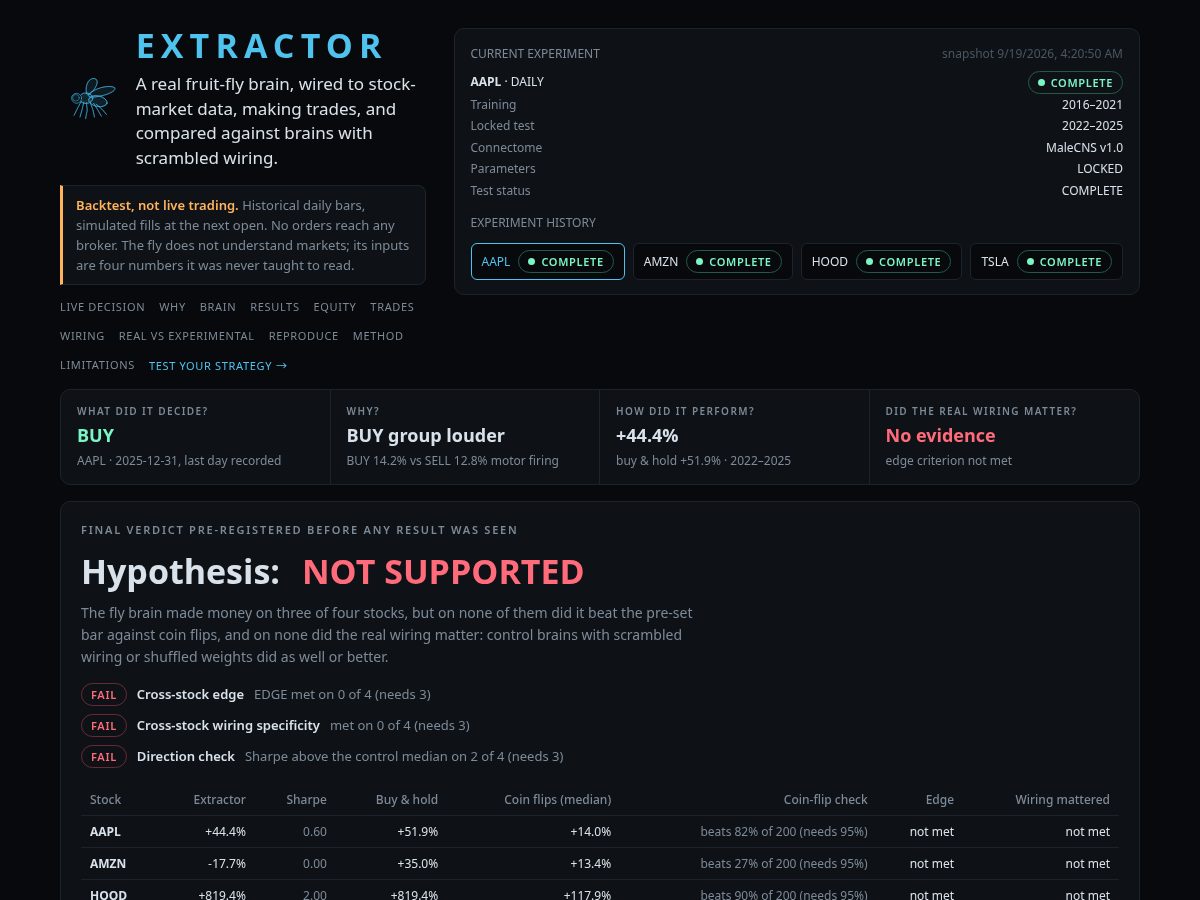Click the AAPL · DAILY experiment label
This screenshot has height=900, width=1200.
pyautogui.click(x=507, y=82)
